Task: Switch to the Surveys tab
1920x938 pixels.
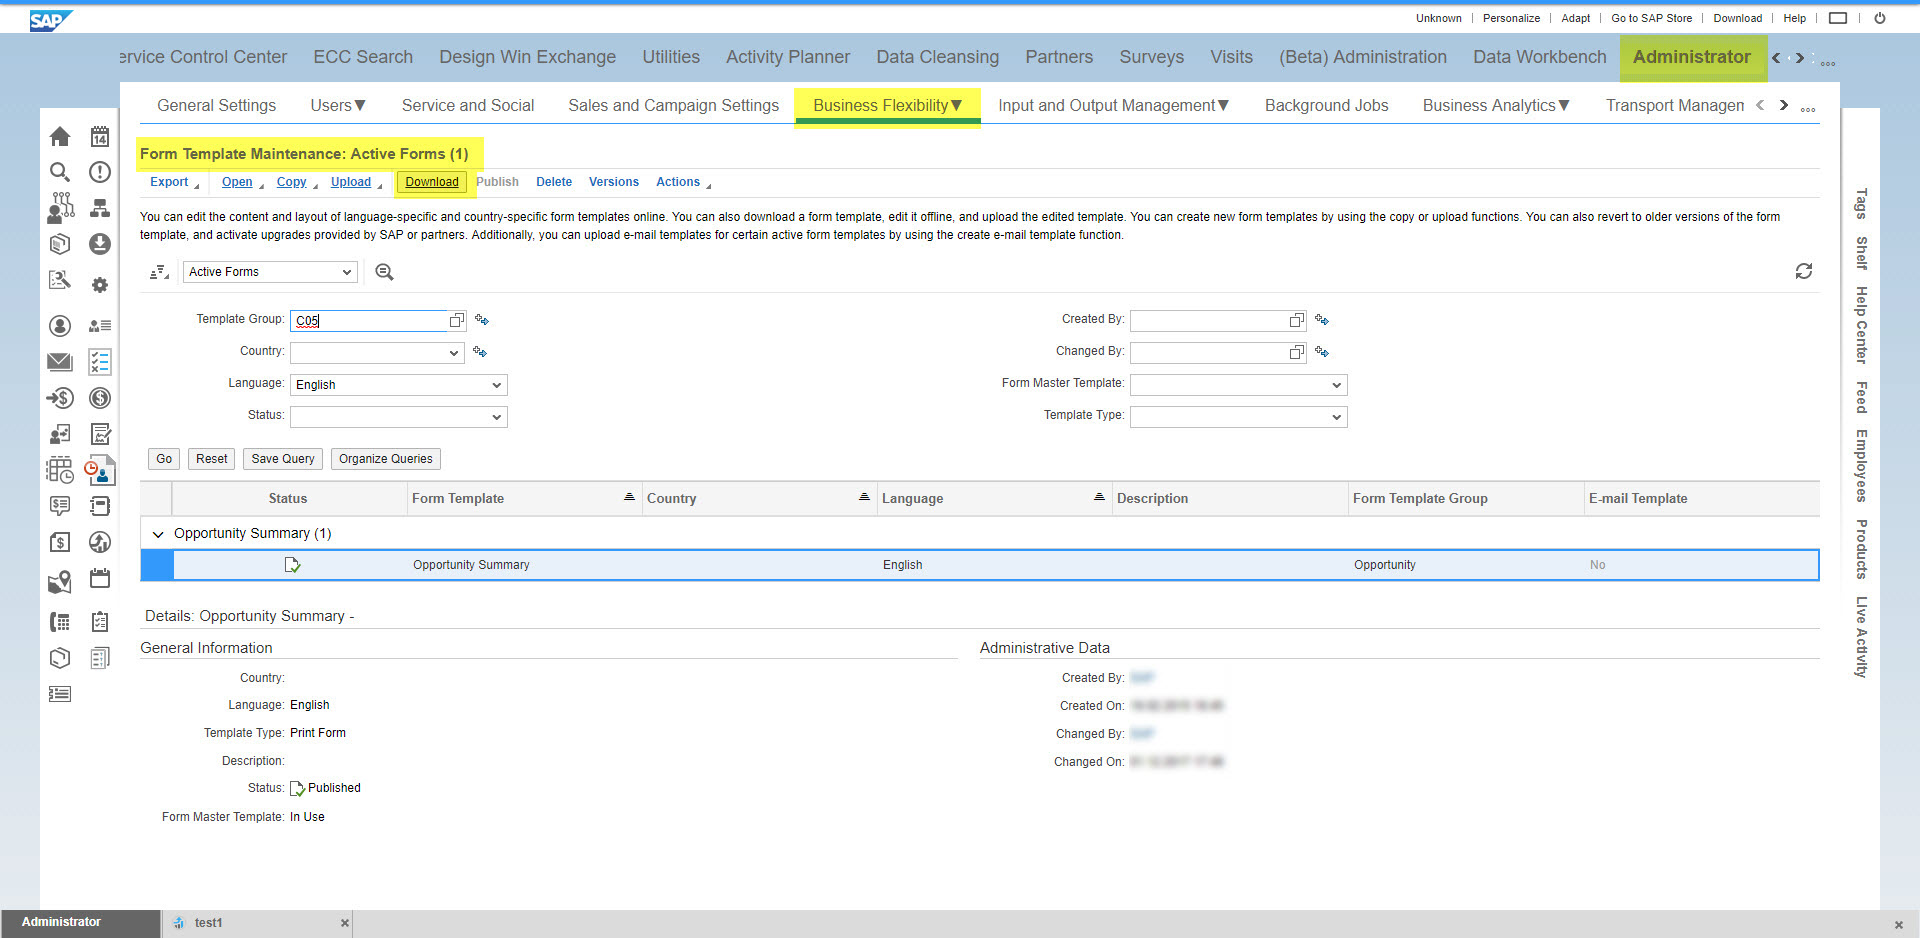Action: (1151, 57)
